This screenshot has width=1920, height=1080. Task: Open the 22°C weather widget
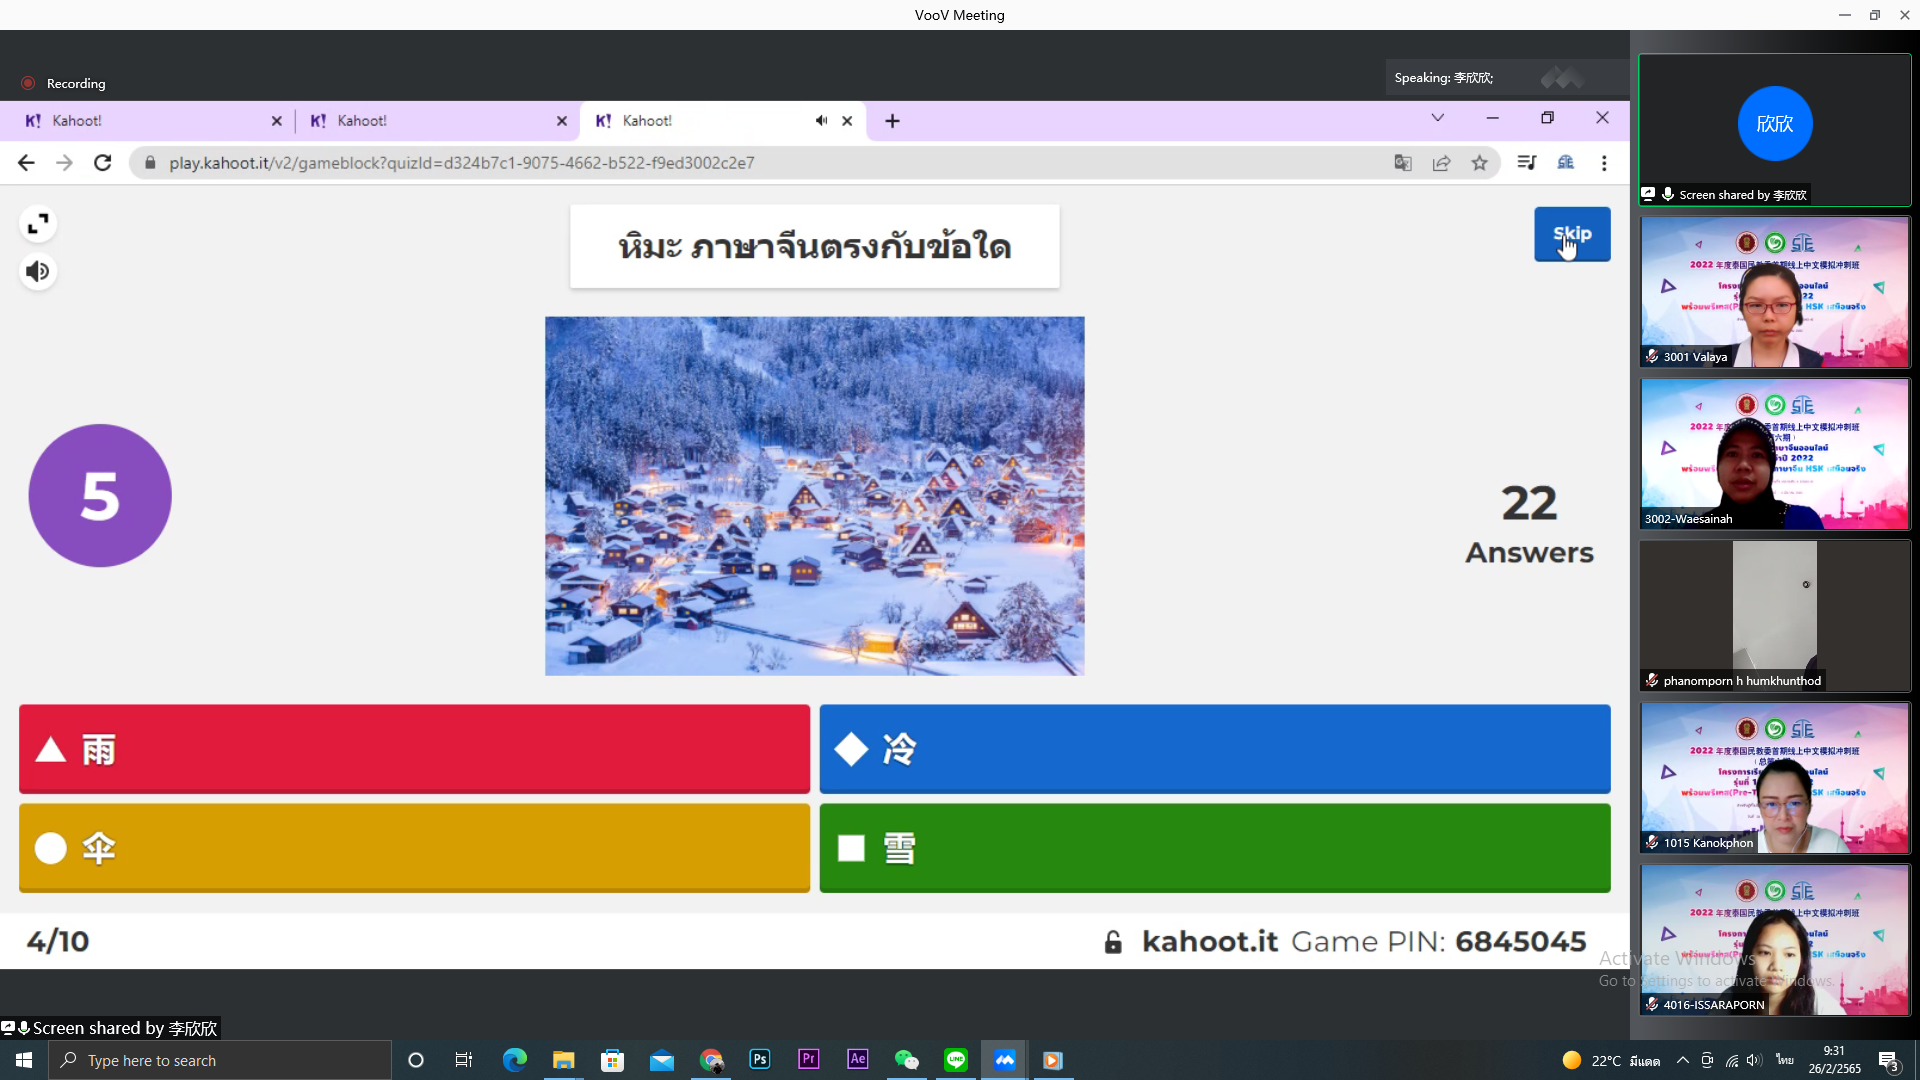(1610, 1060)
